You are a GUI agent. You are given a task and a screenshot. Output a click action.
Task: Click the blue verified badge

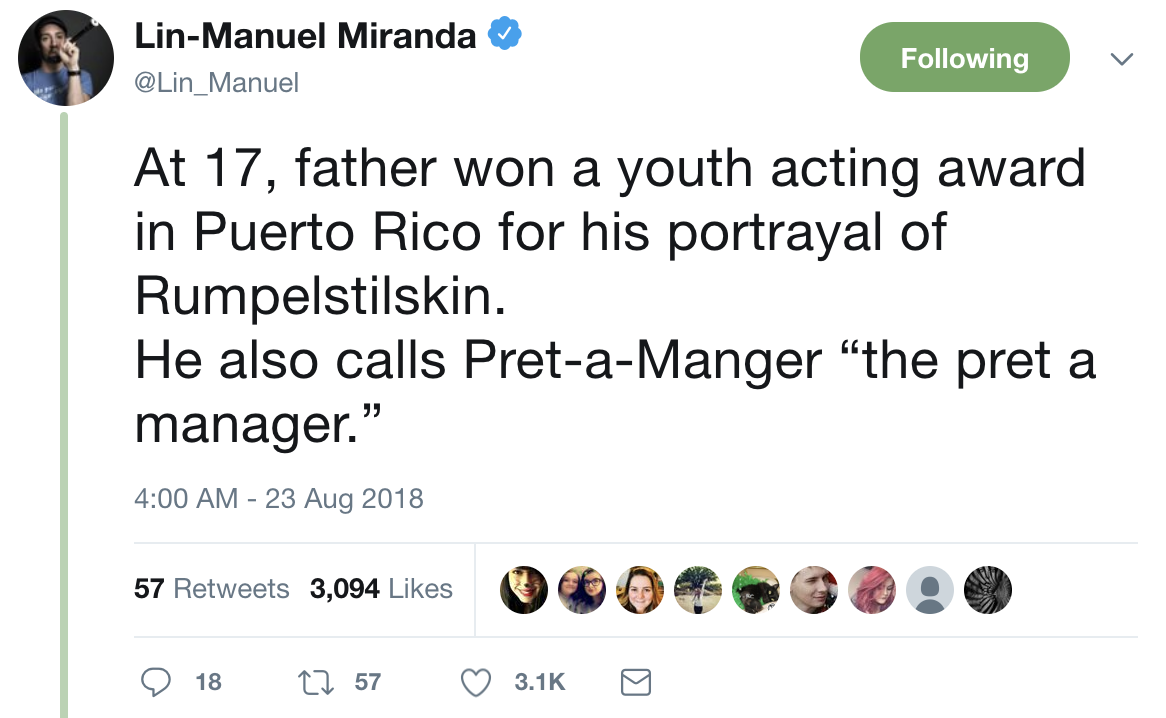pyautogui.click(x=503, y=38)
